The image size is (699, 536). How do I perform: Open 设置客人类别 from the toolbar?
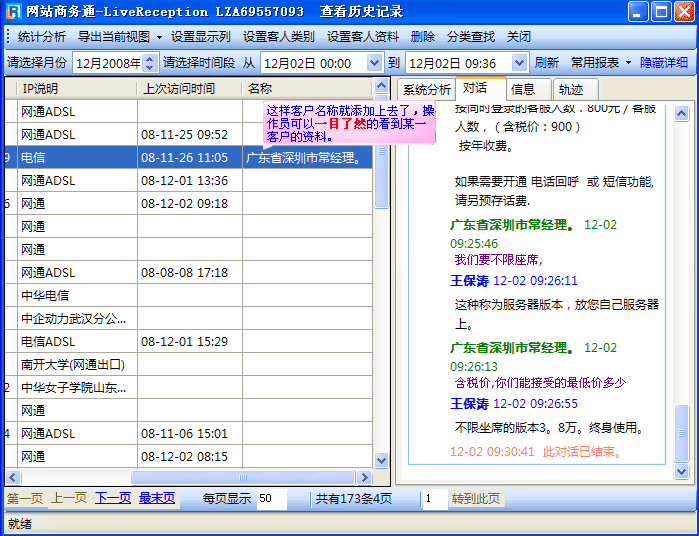[278, 37]
